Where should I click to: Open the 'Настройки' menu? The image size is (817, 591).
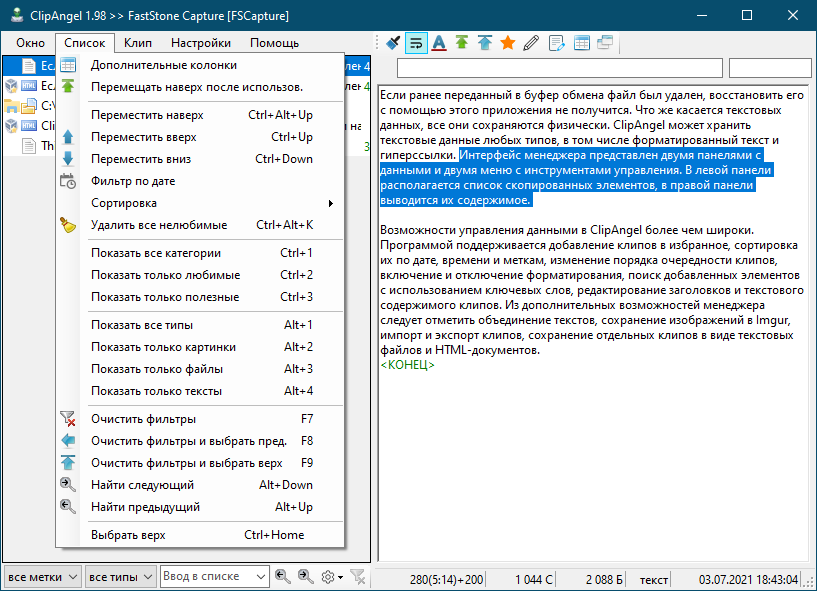[x=201, y=43]
